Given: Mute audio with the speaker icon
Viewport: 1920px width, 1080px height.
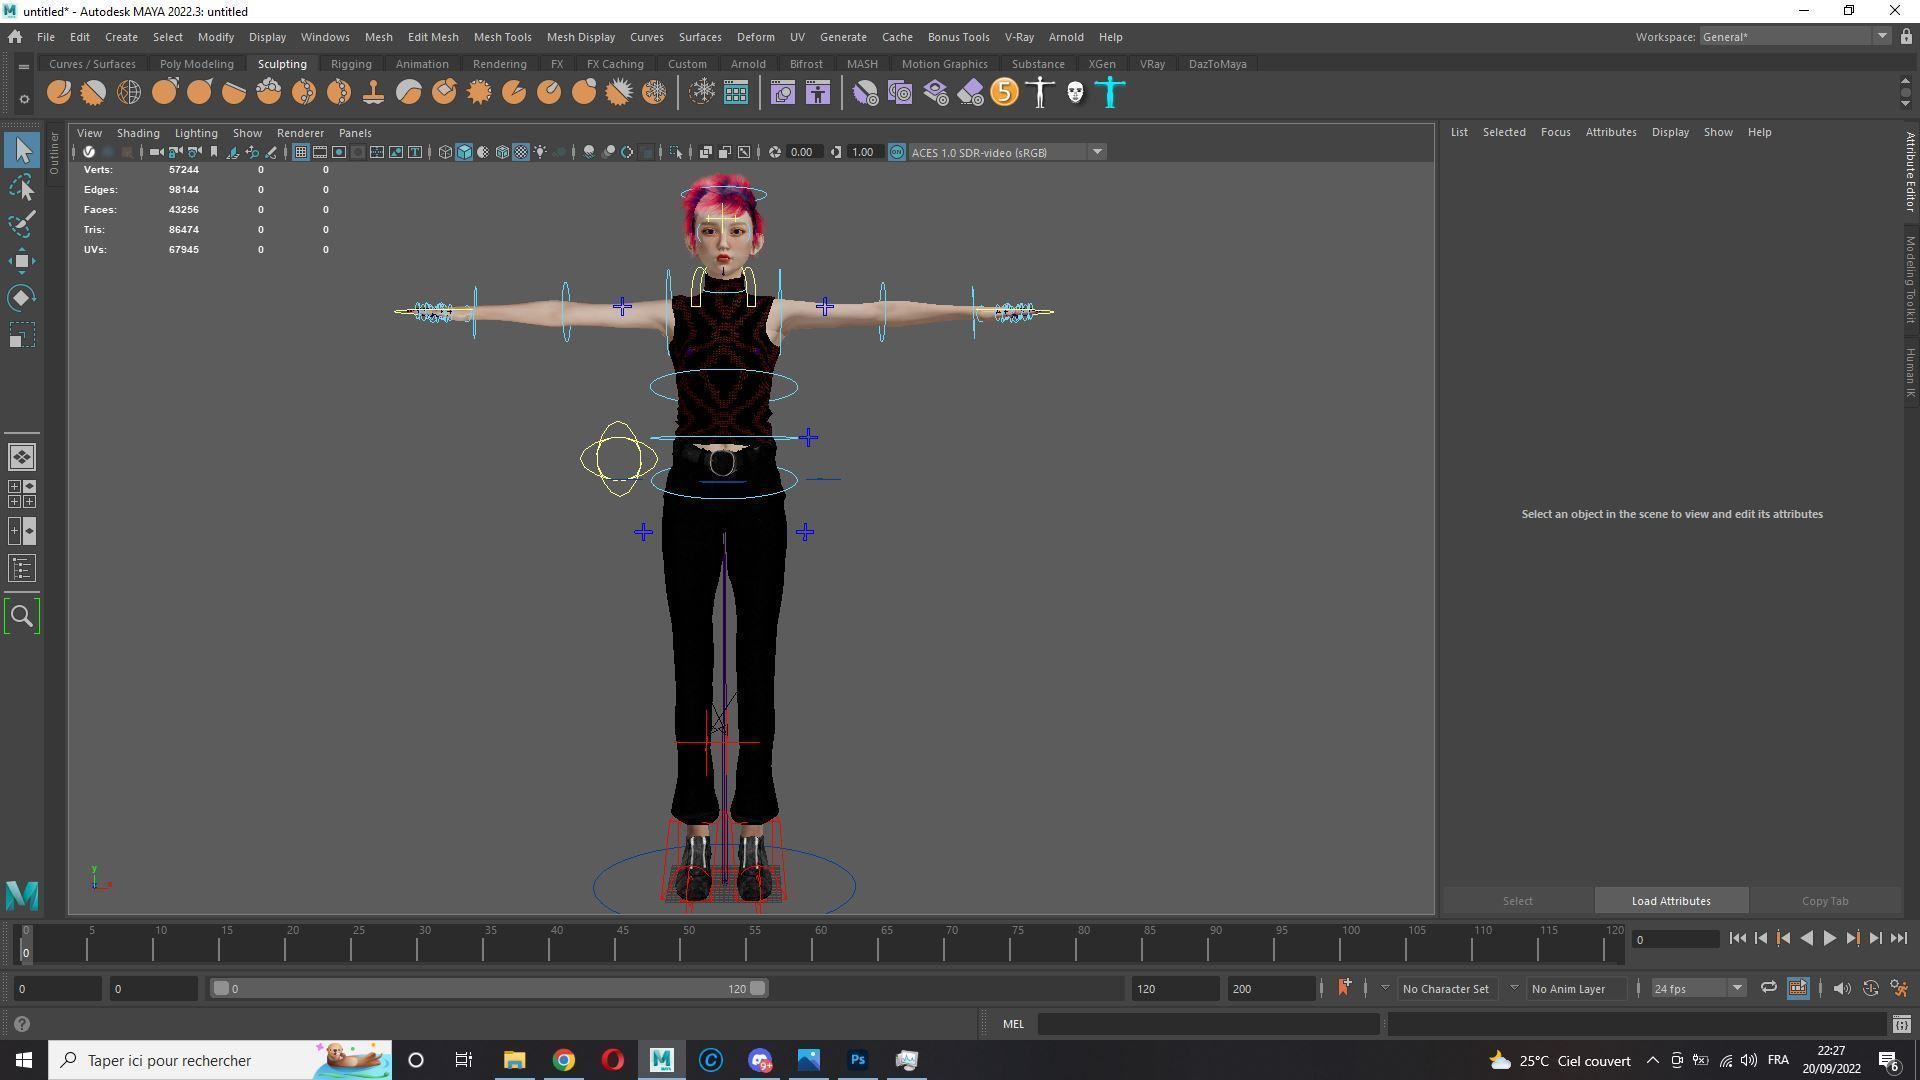Looking at the screenshot, I should coord(1841,988).
